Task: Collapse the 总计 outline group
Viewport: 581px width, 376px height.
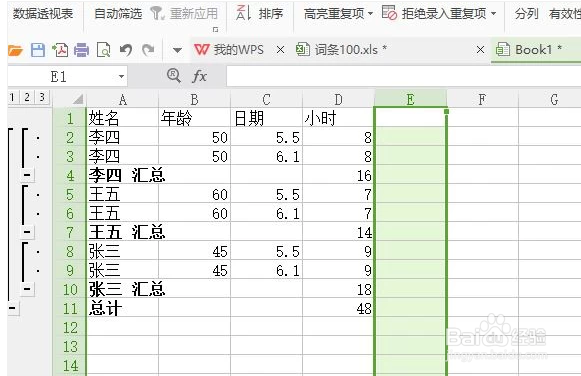Action: [13, 308]
